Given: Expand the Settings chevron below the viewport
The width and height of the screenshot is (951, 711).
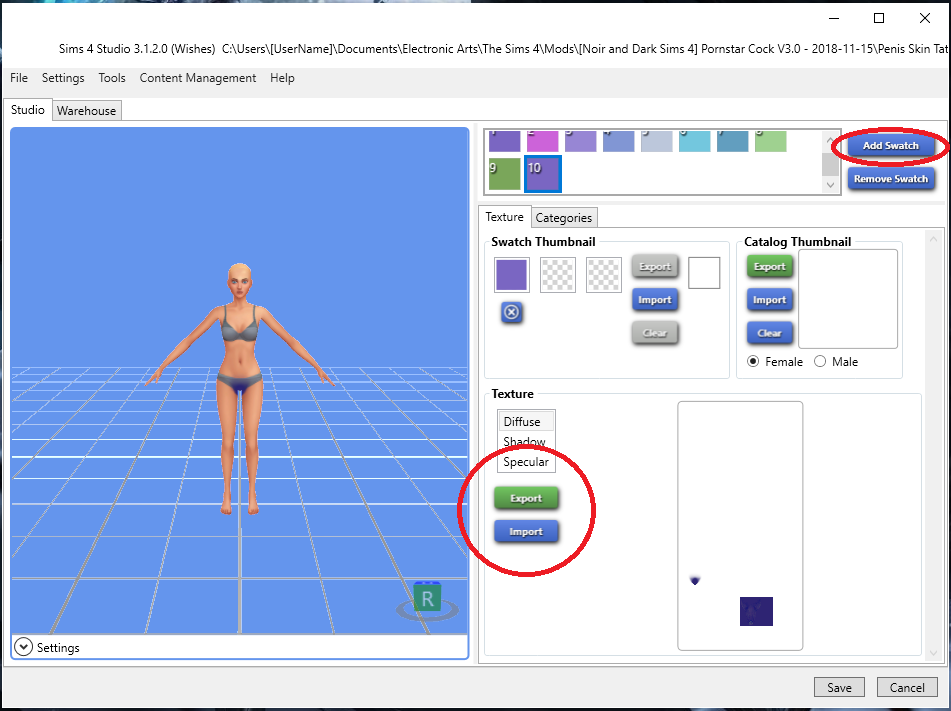Looking at the screenshot, I should (x=23, y=647).
